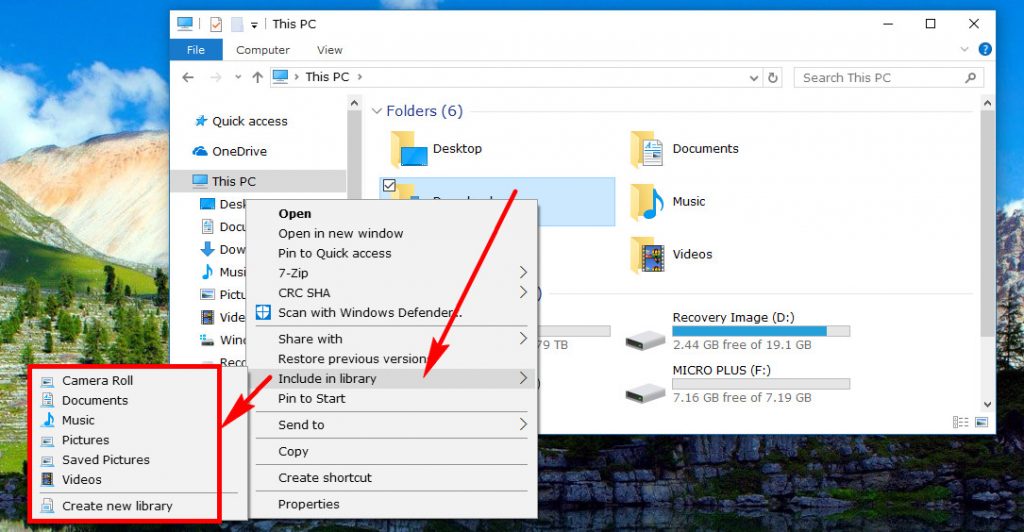
Task: Choose Restore previous versions
Action: [353, 359]
